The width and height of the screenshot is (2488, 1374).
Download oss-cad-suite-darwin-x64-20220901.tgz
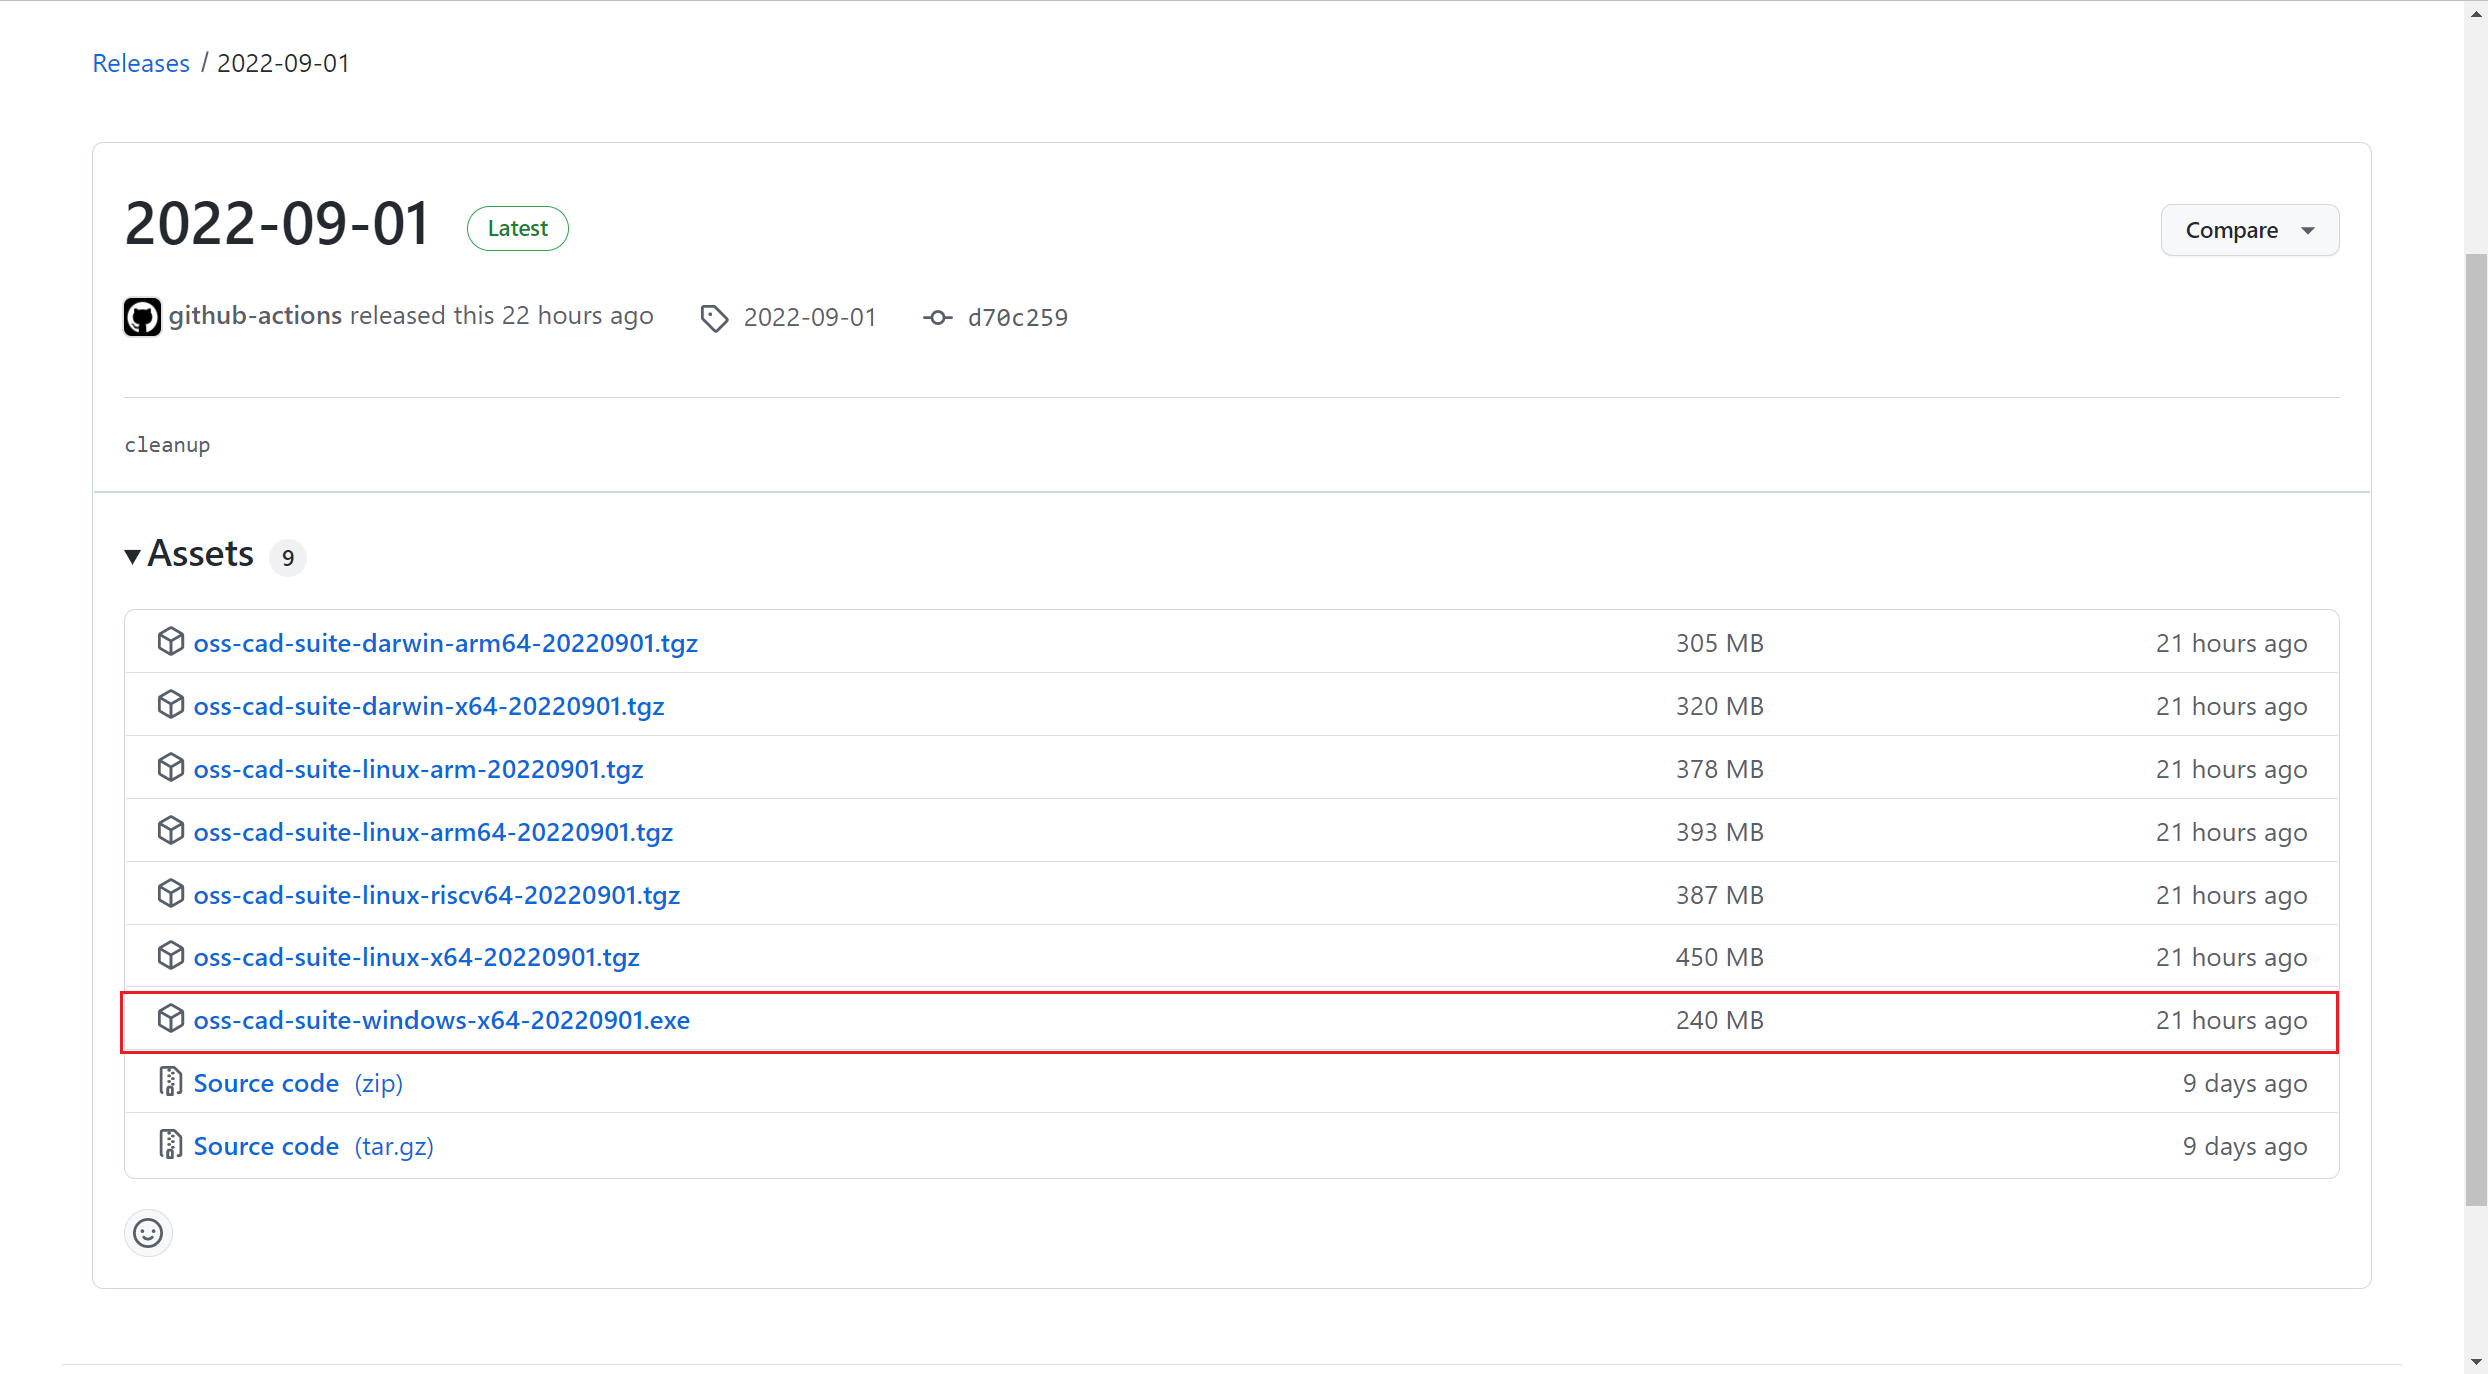coord(429,706)
